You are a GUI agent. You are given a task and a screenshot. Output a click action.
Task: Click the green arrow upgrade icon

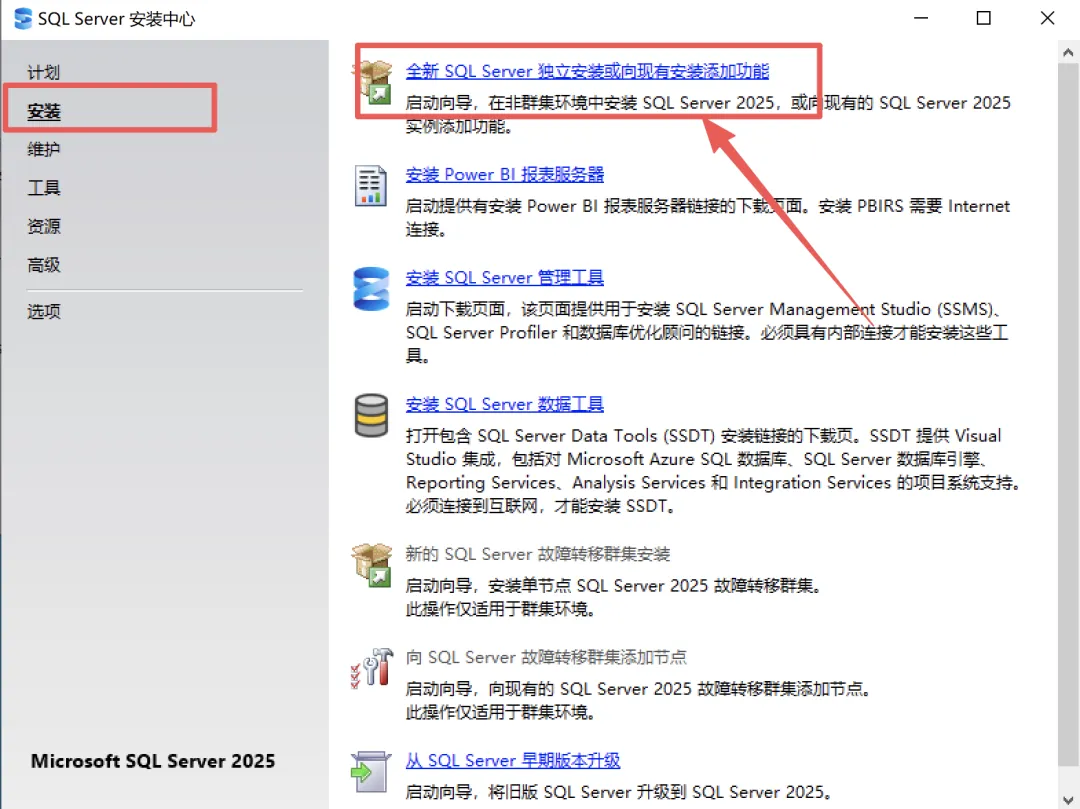pyautogui.click(x=371, y=771)
